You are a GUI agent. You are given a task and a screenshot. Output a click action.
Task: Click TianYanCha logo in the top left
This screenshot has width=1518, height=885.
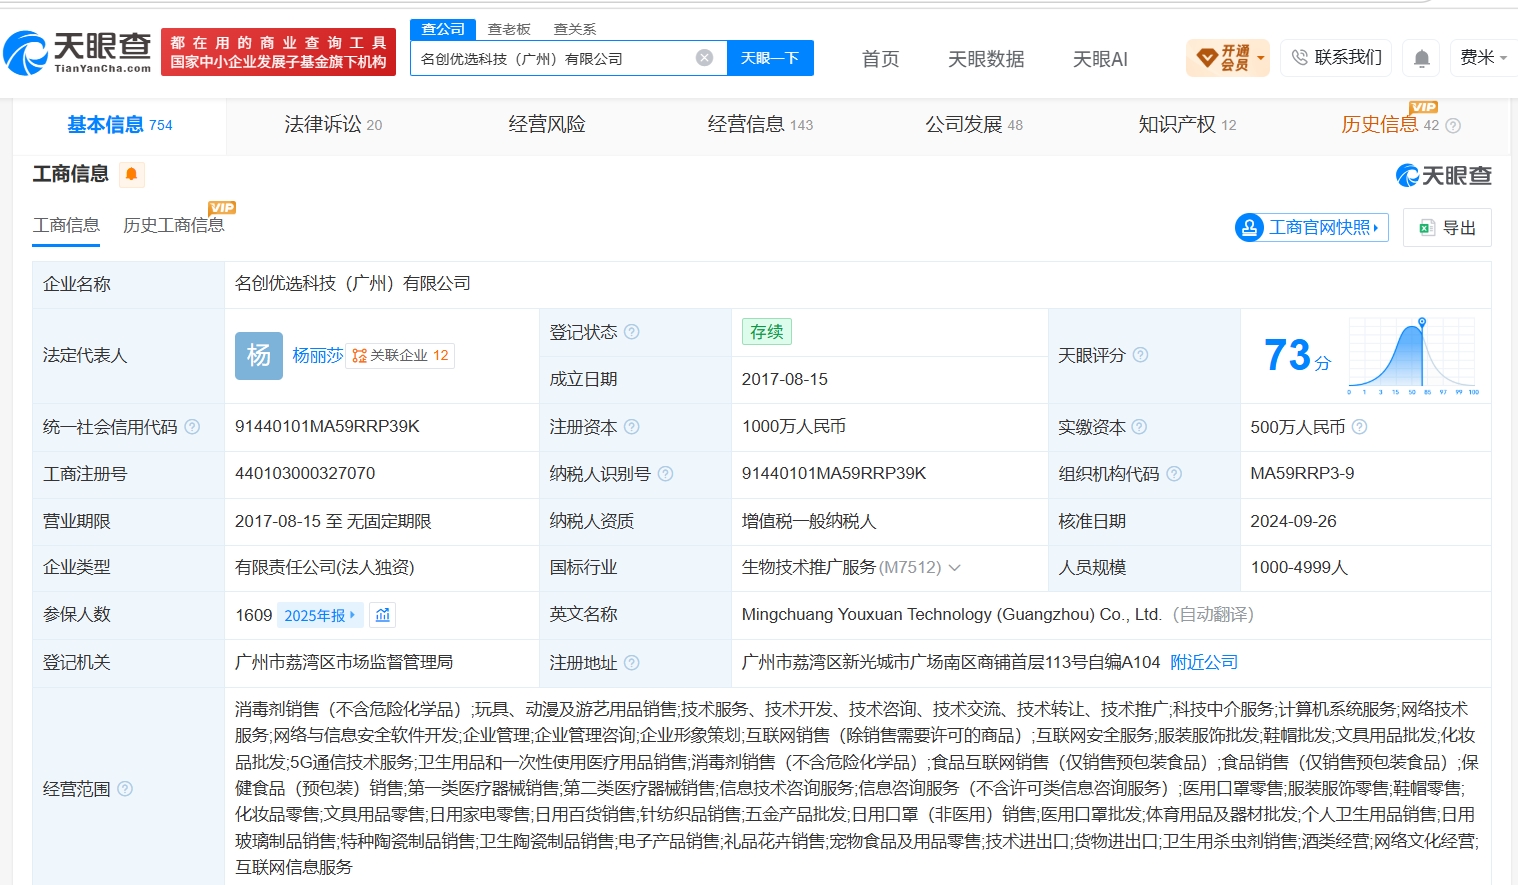click(78, 52)
